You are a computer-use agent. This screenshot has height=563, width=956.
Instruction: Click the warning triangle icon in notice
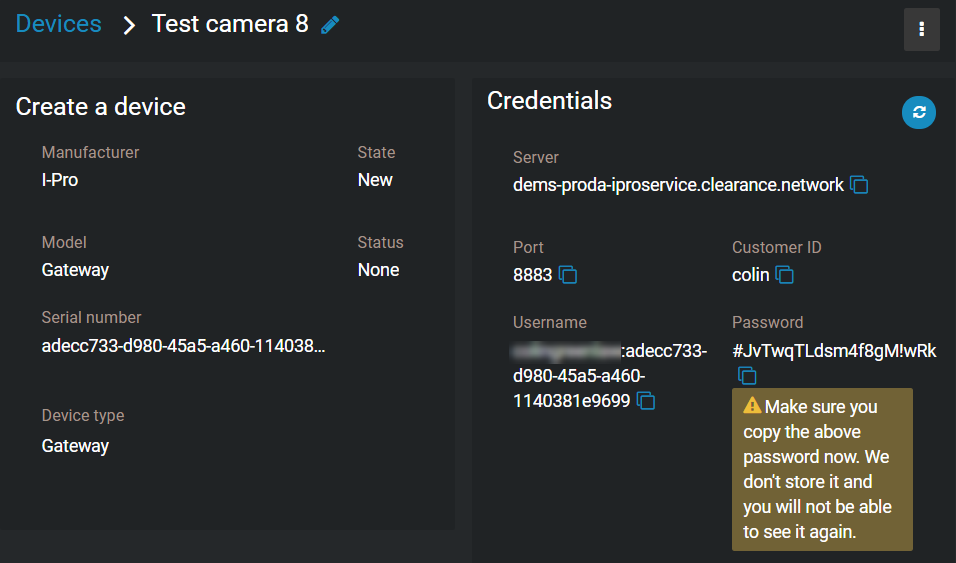752,405
